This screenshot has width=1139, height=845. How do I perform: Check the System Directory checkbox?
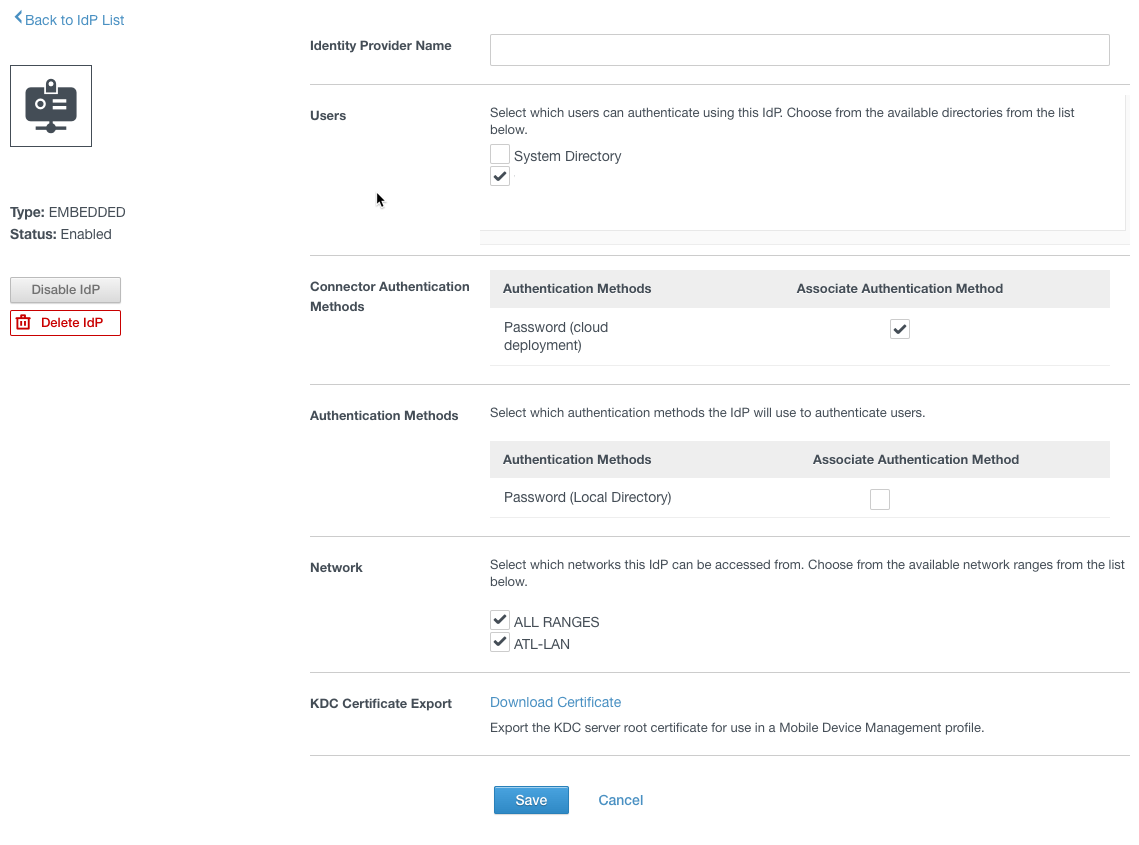(500, 154)
